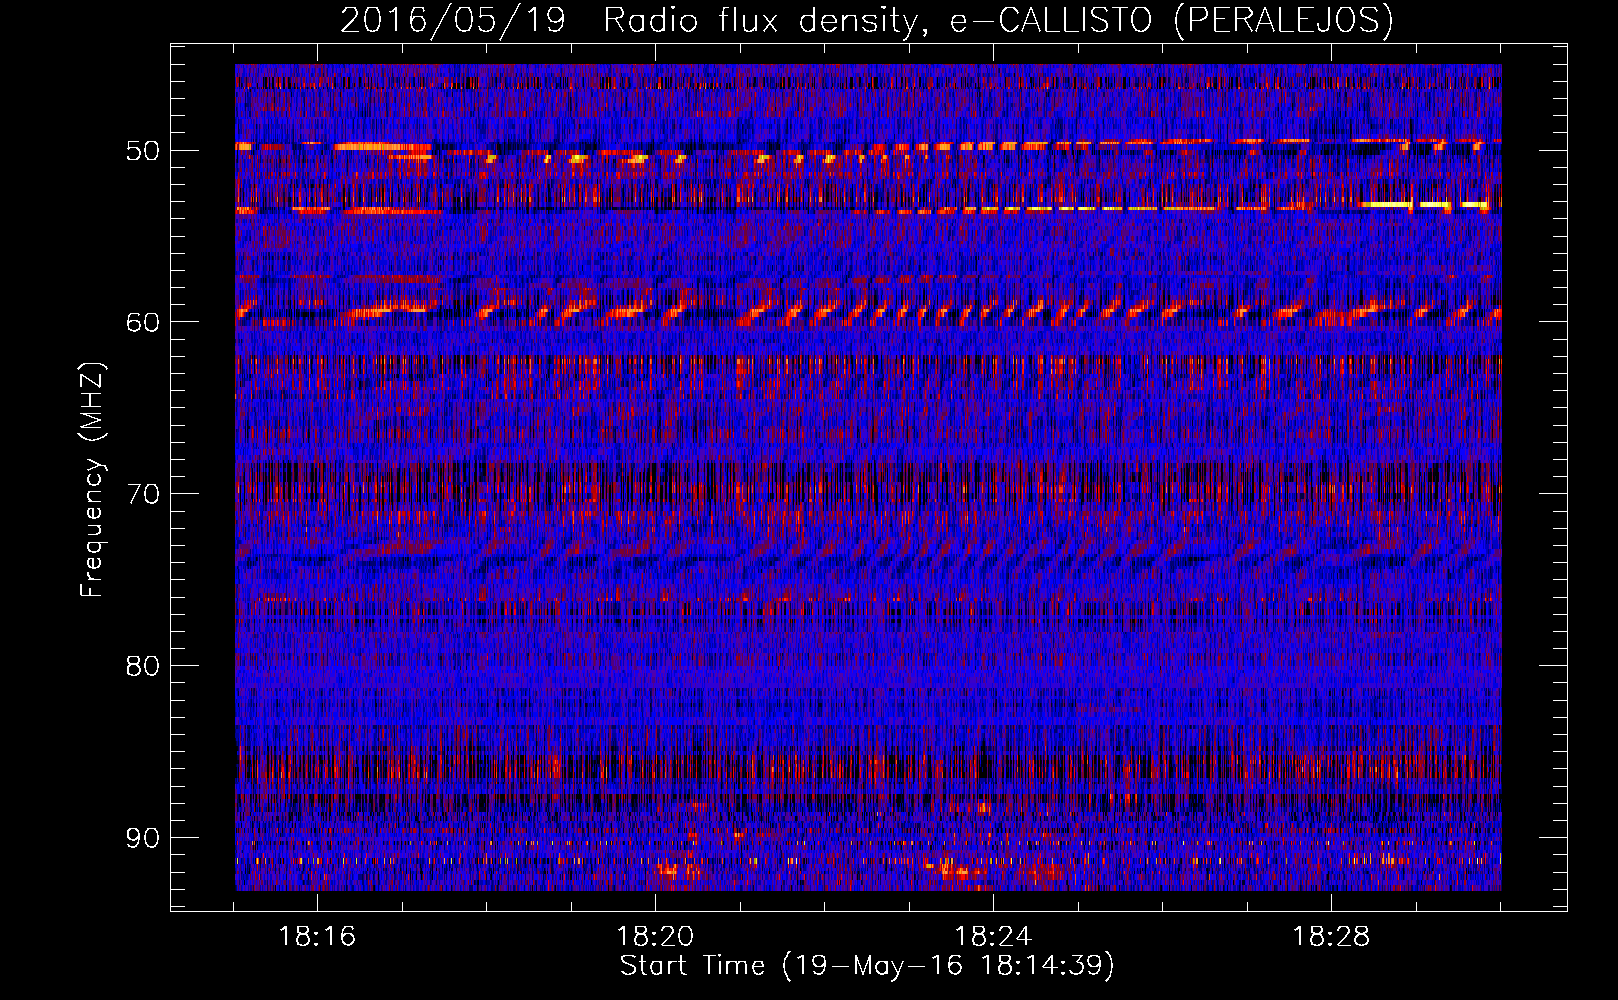Click the orange band at 60 MHz above 18:20

coord(655,308)
